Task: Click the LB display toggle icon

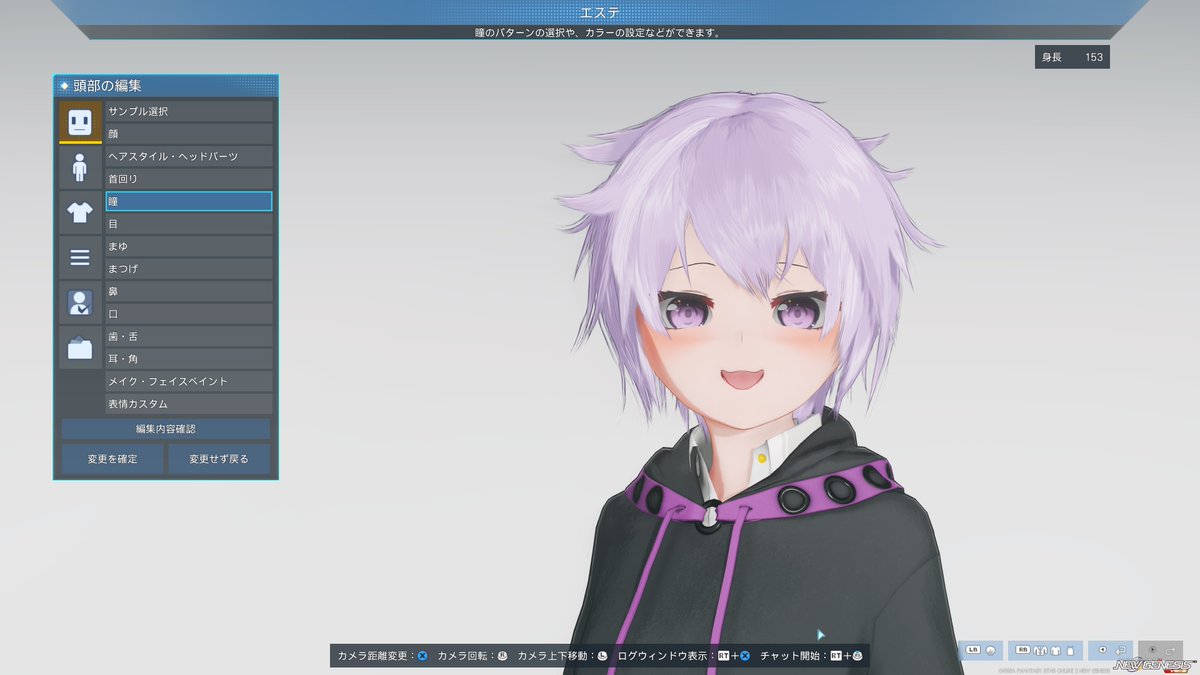Action: [981, 650]
